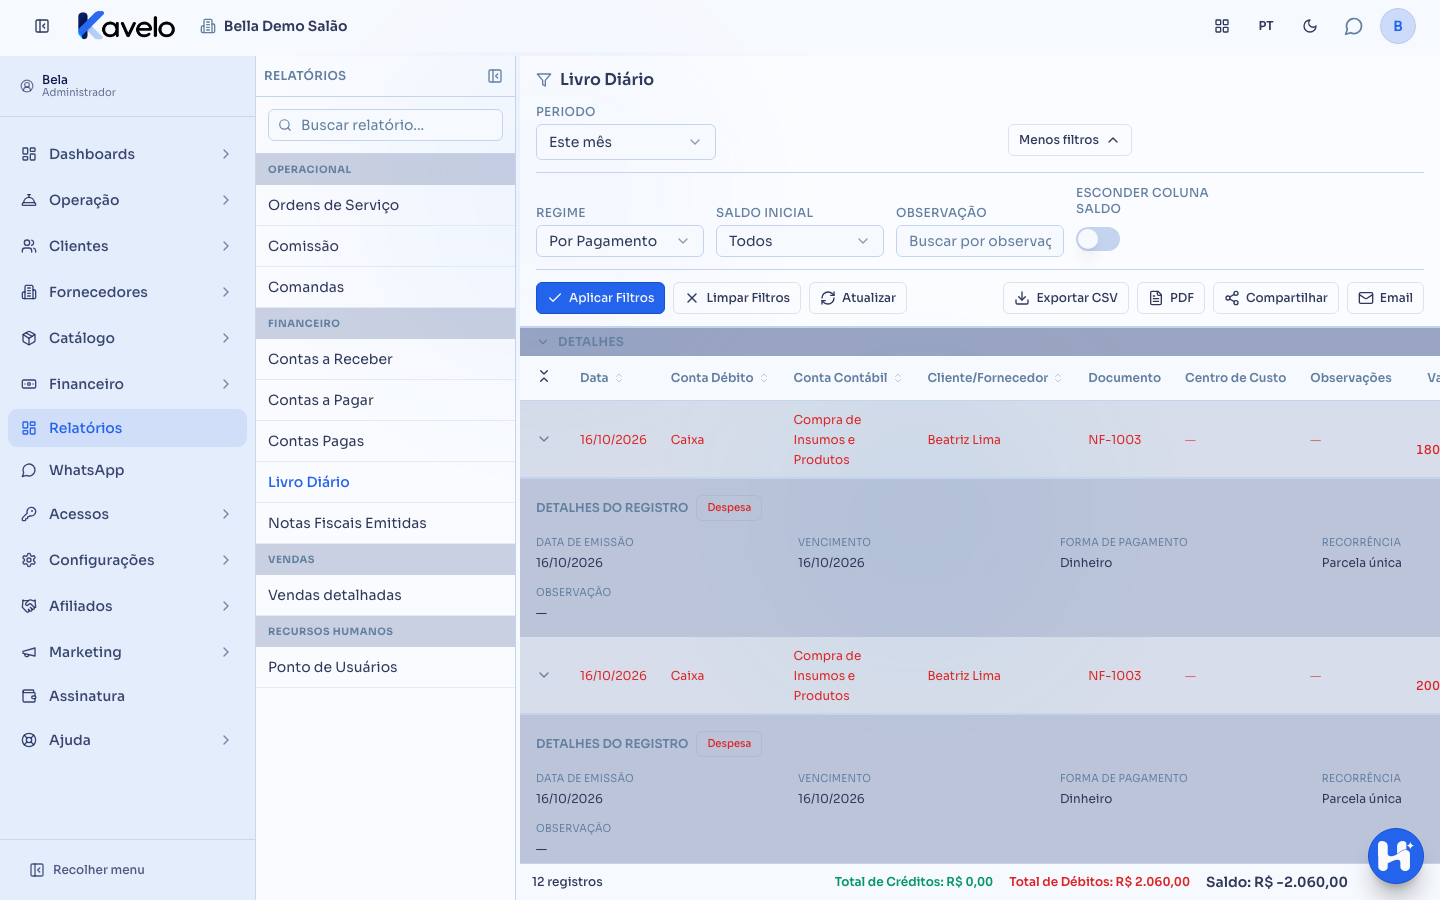This screenshot has height=900, width=1440.
Task: Click the Observação search input
Action: click(x=980, y=241)
